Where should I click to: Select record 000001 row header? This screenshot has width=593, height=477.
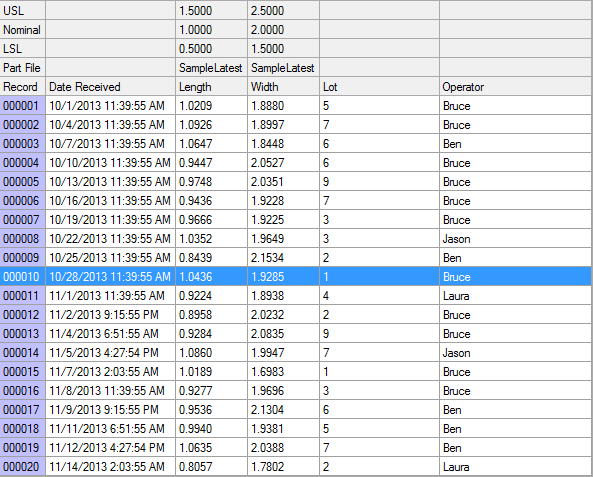click(23, 106)
